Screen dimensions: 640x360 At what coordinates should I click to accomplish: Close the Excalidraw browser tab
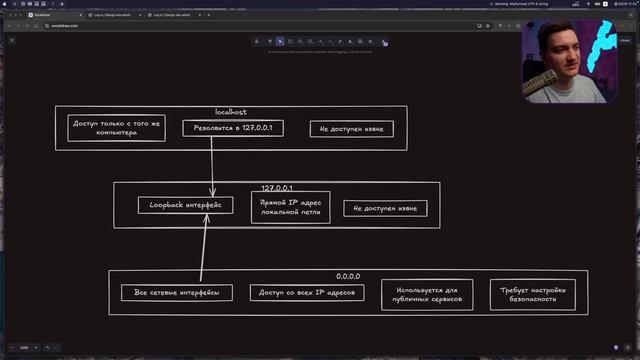tap(80, 15)
